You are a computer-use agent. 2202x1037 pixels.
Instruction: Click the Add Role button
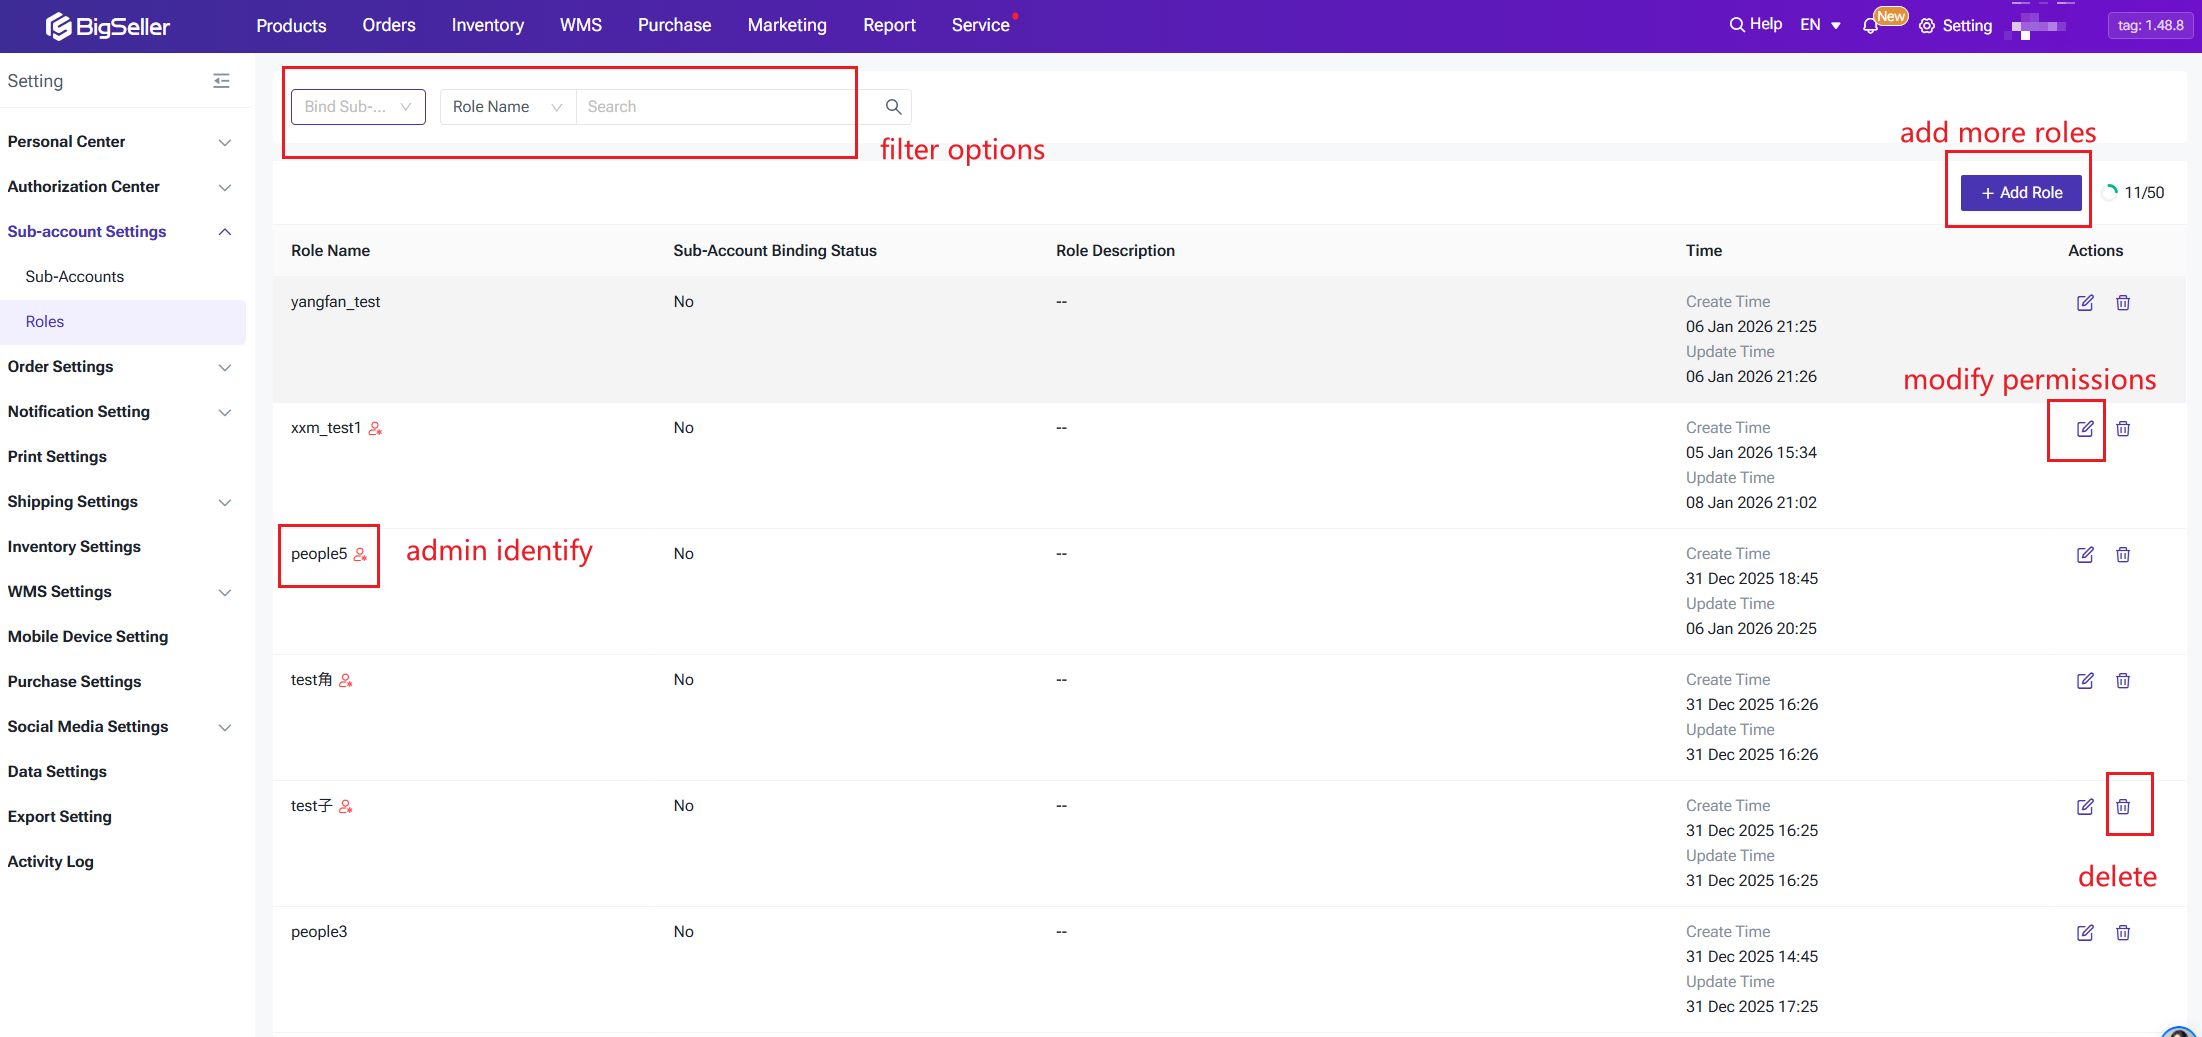(x=2021, y=193)
